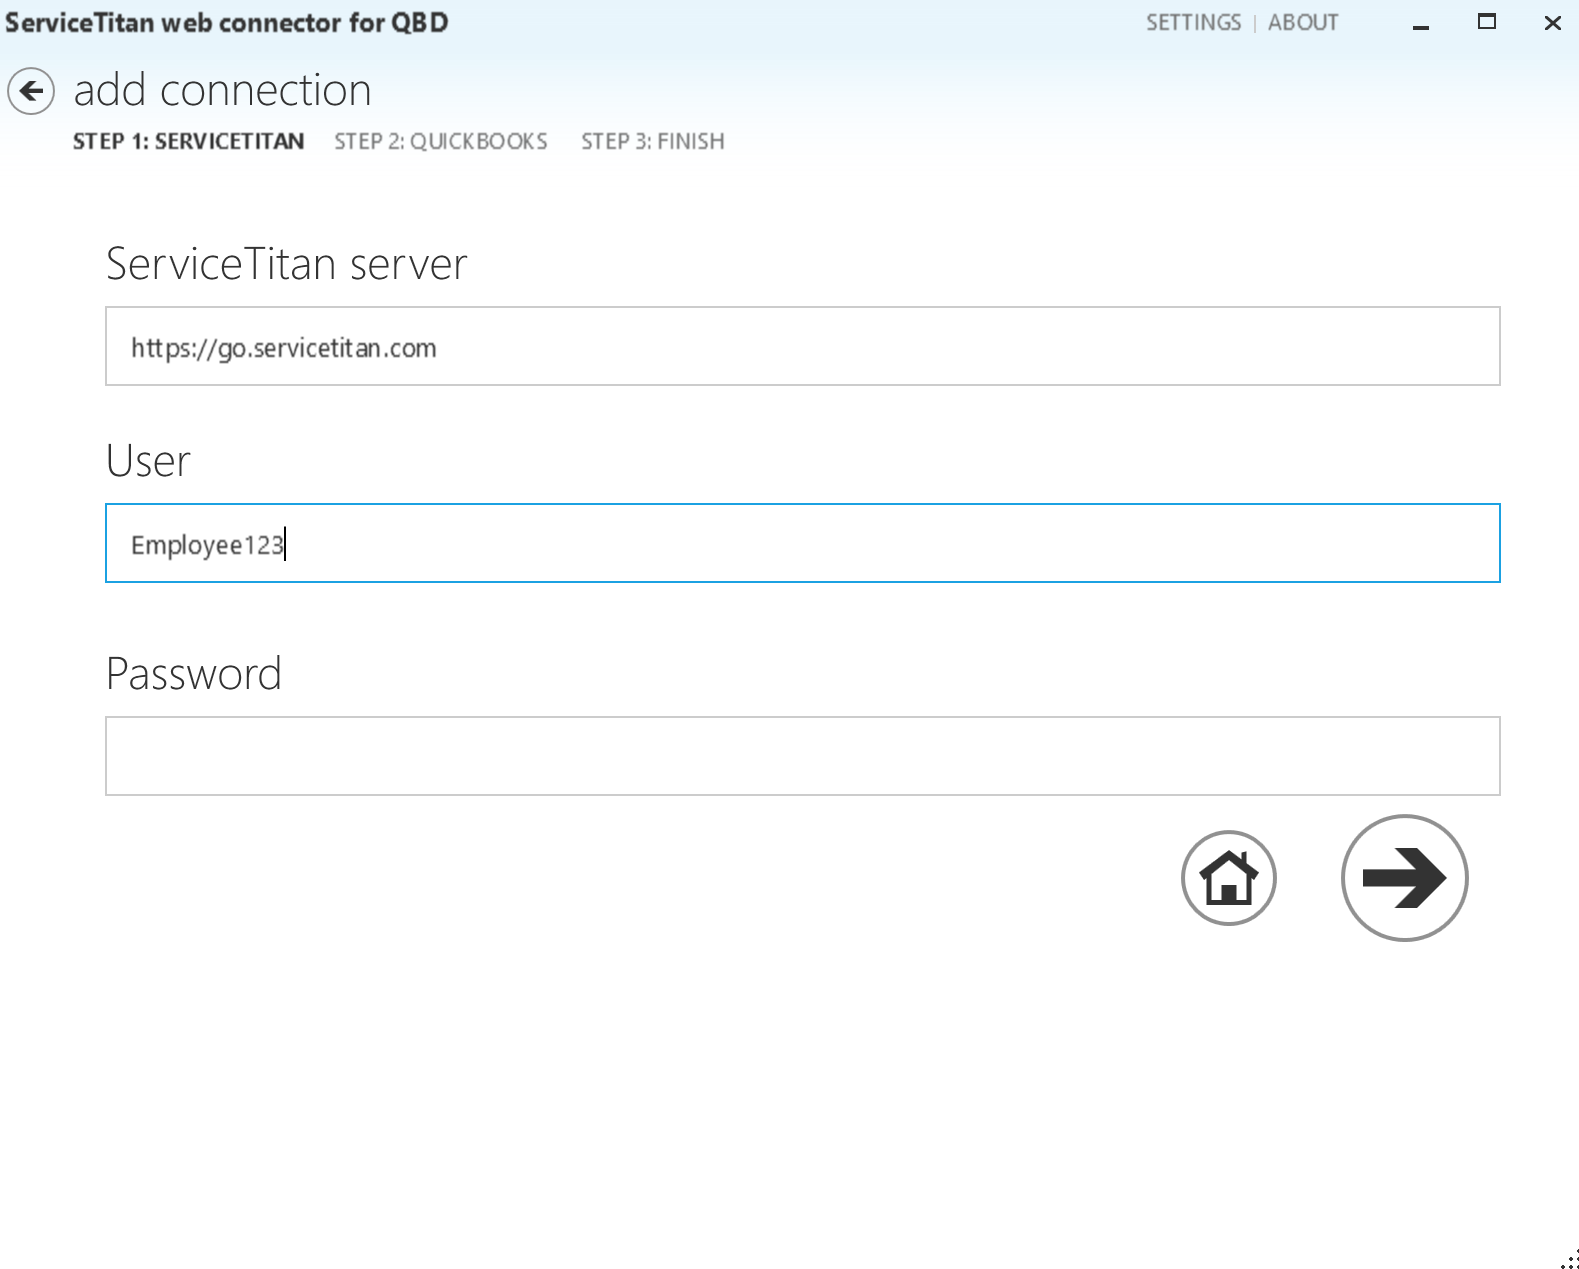Click into the Password field
The height and width of the screenshot is (1269, 1579).
pos(803,756)
